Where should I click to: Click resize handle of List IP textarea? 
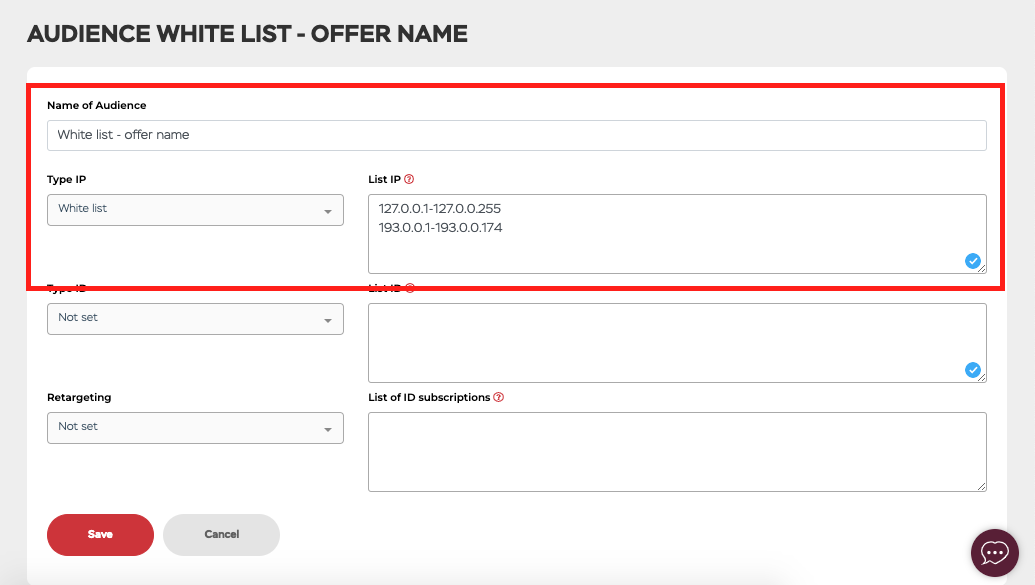(x=982, y=269)
